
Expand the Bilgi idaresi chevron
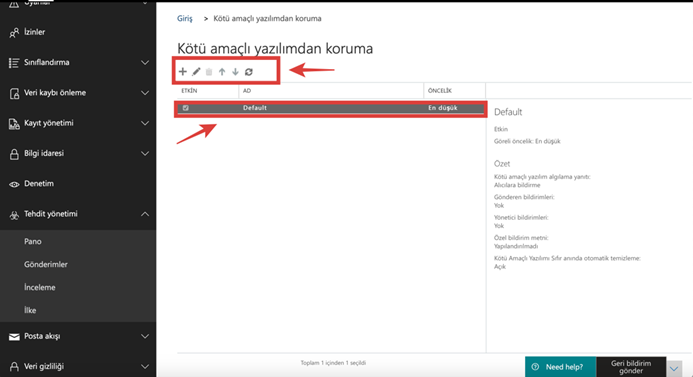[145, 154]
